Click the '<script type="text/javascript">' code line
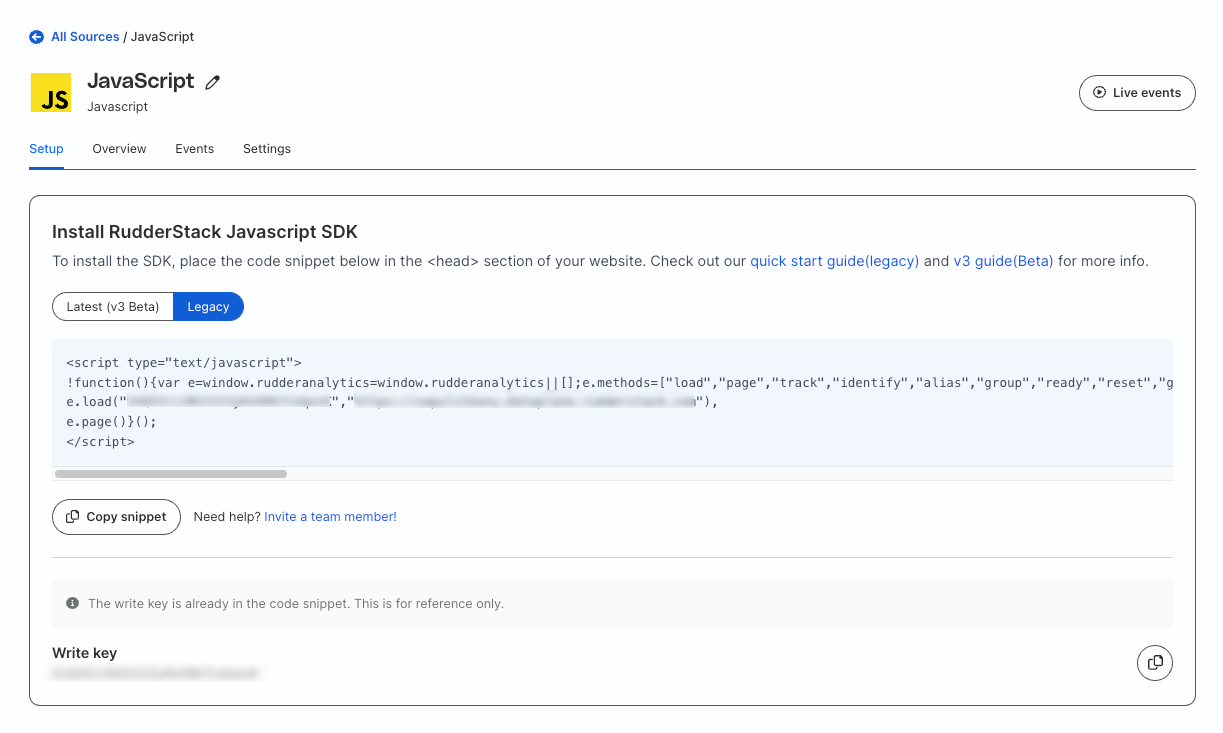The width and height of the screenshot is (1223, 733). (x=184, y=363)
